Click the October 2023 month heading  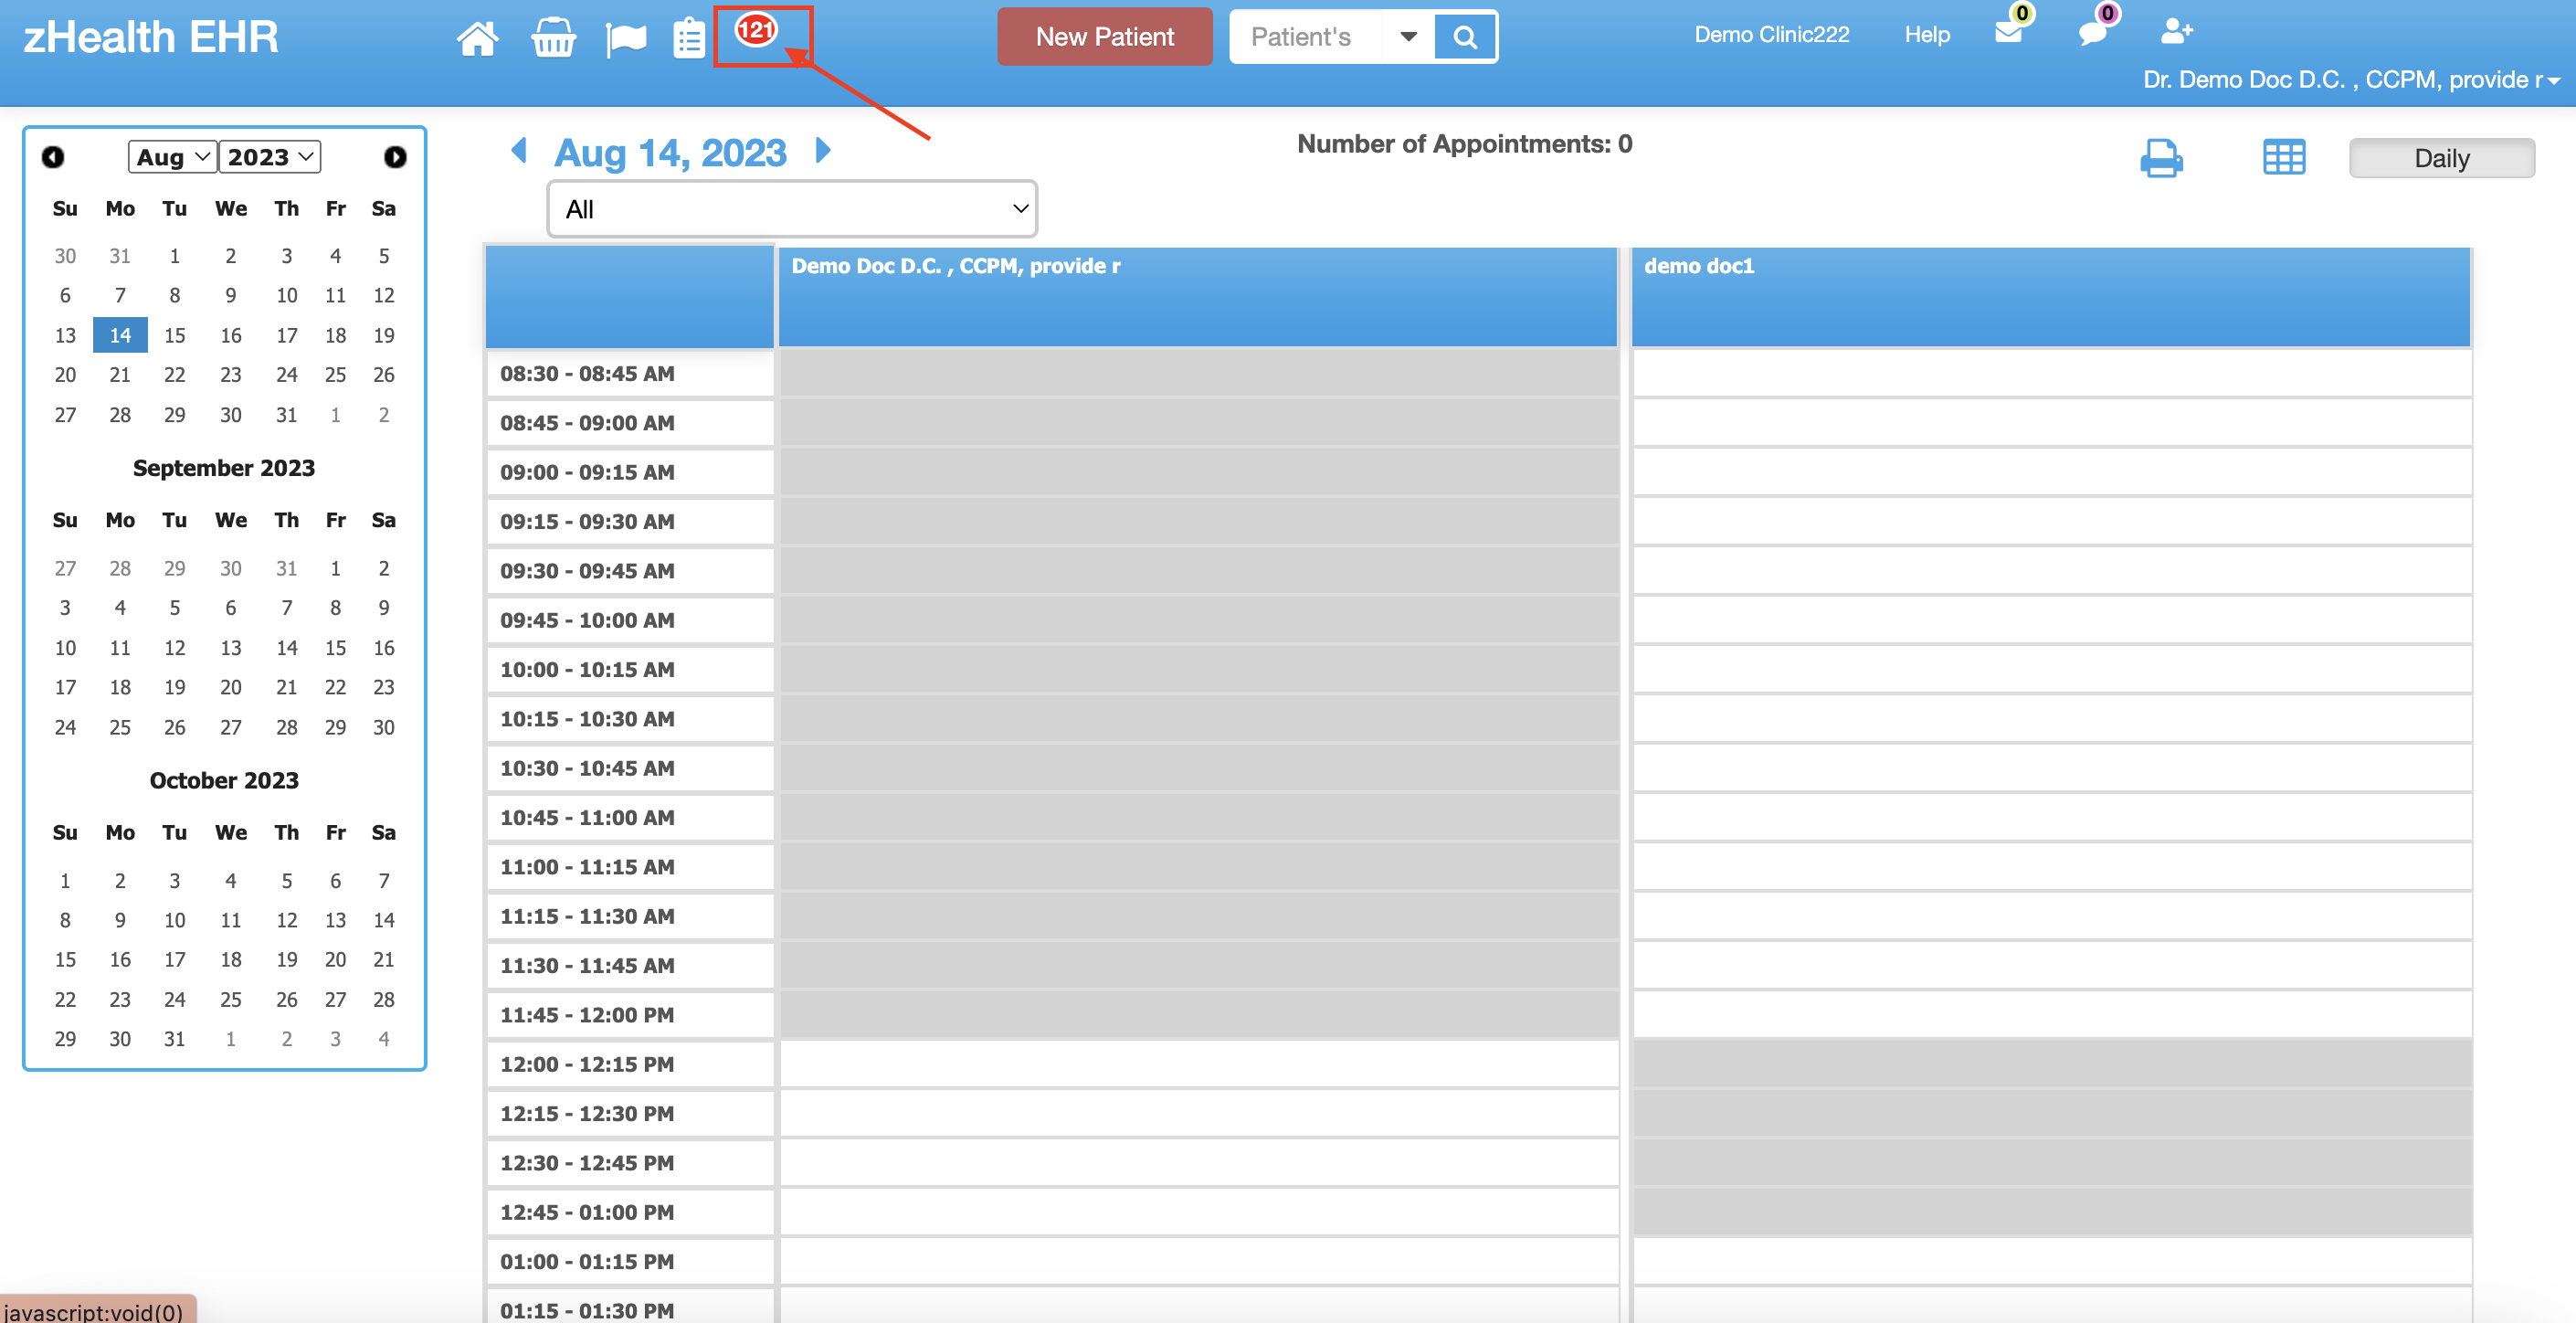coord(224,780)
